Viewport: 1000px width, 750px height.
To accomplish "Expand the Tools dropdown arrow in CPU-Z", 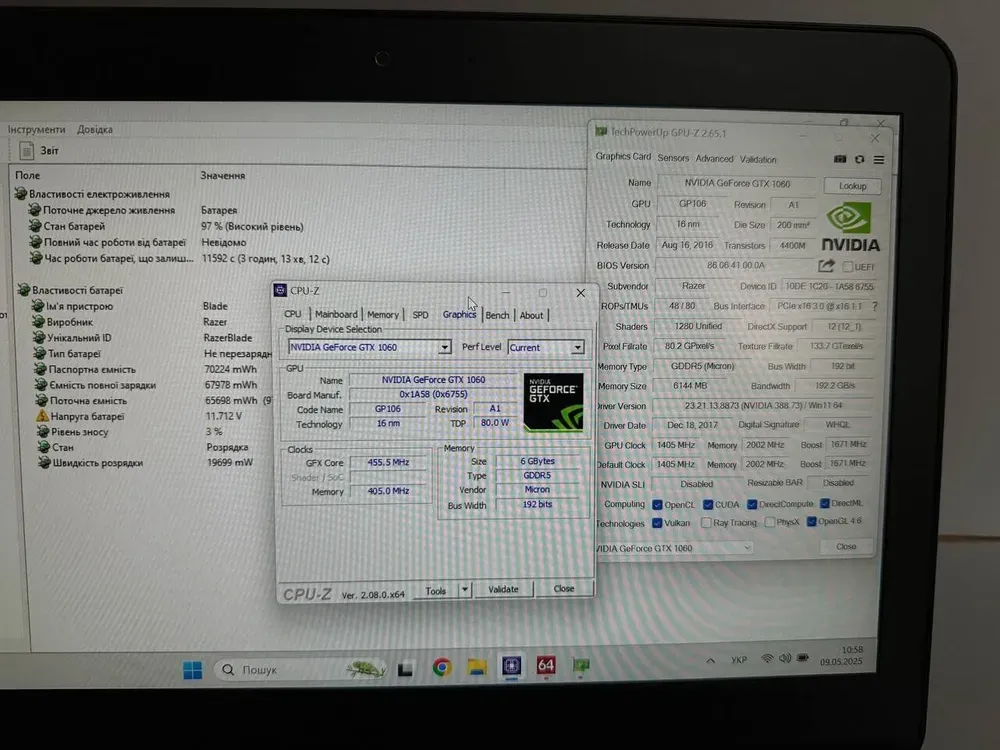I will click(464, 590).
